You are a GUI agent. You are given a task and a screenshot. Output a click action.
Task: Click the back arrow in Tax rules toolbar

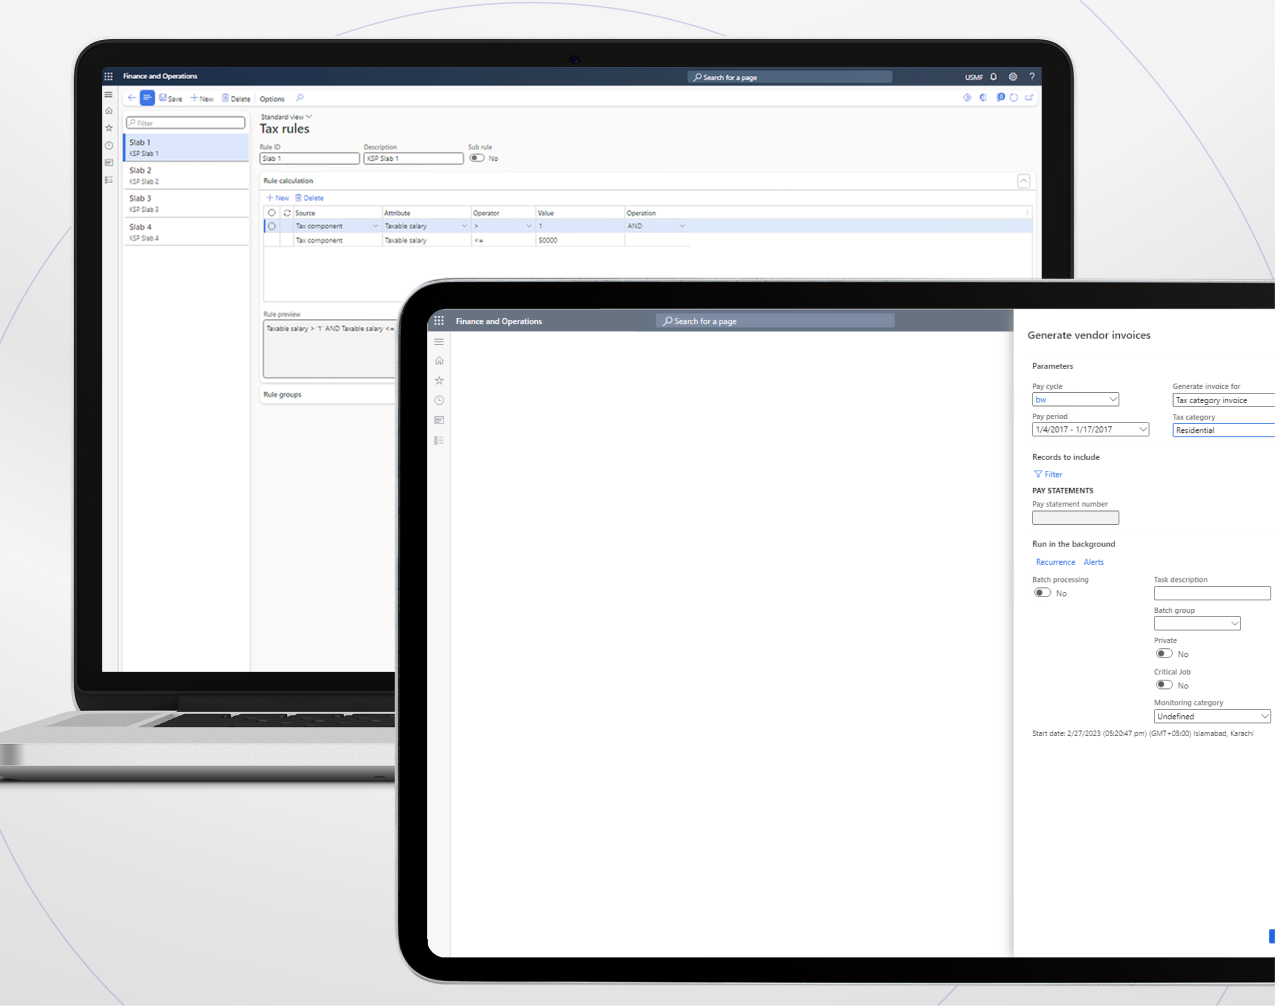[x=131, y=98]
